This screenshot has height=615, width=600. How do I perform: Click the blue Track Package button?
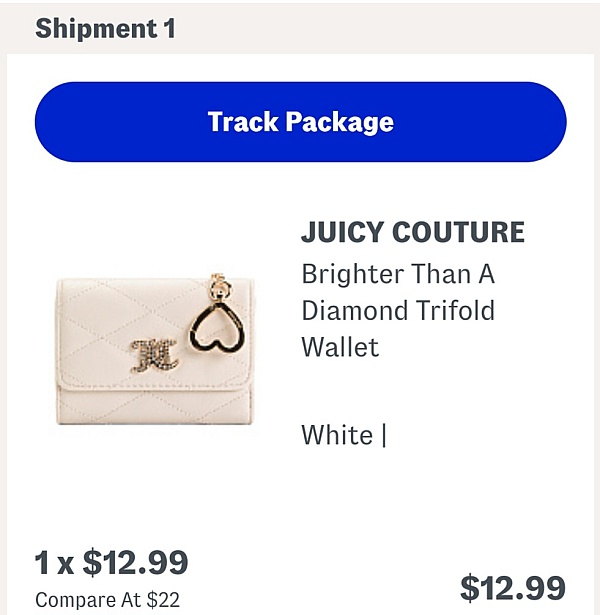click(x=300, y=122)
